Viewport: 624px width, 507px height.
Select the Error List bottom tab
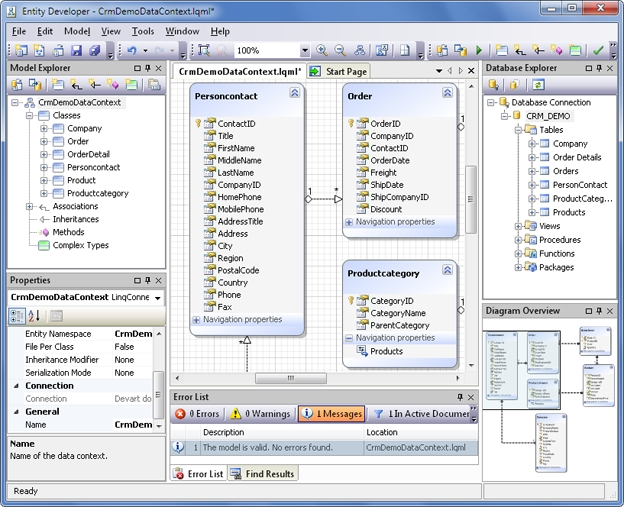[x=199, y=474]
